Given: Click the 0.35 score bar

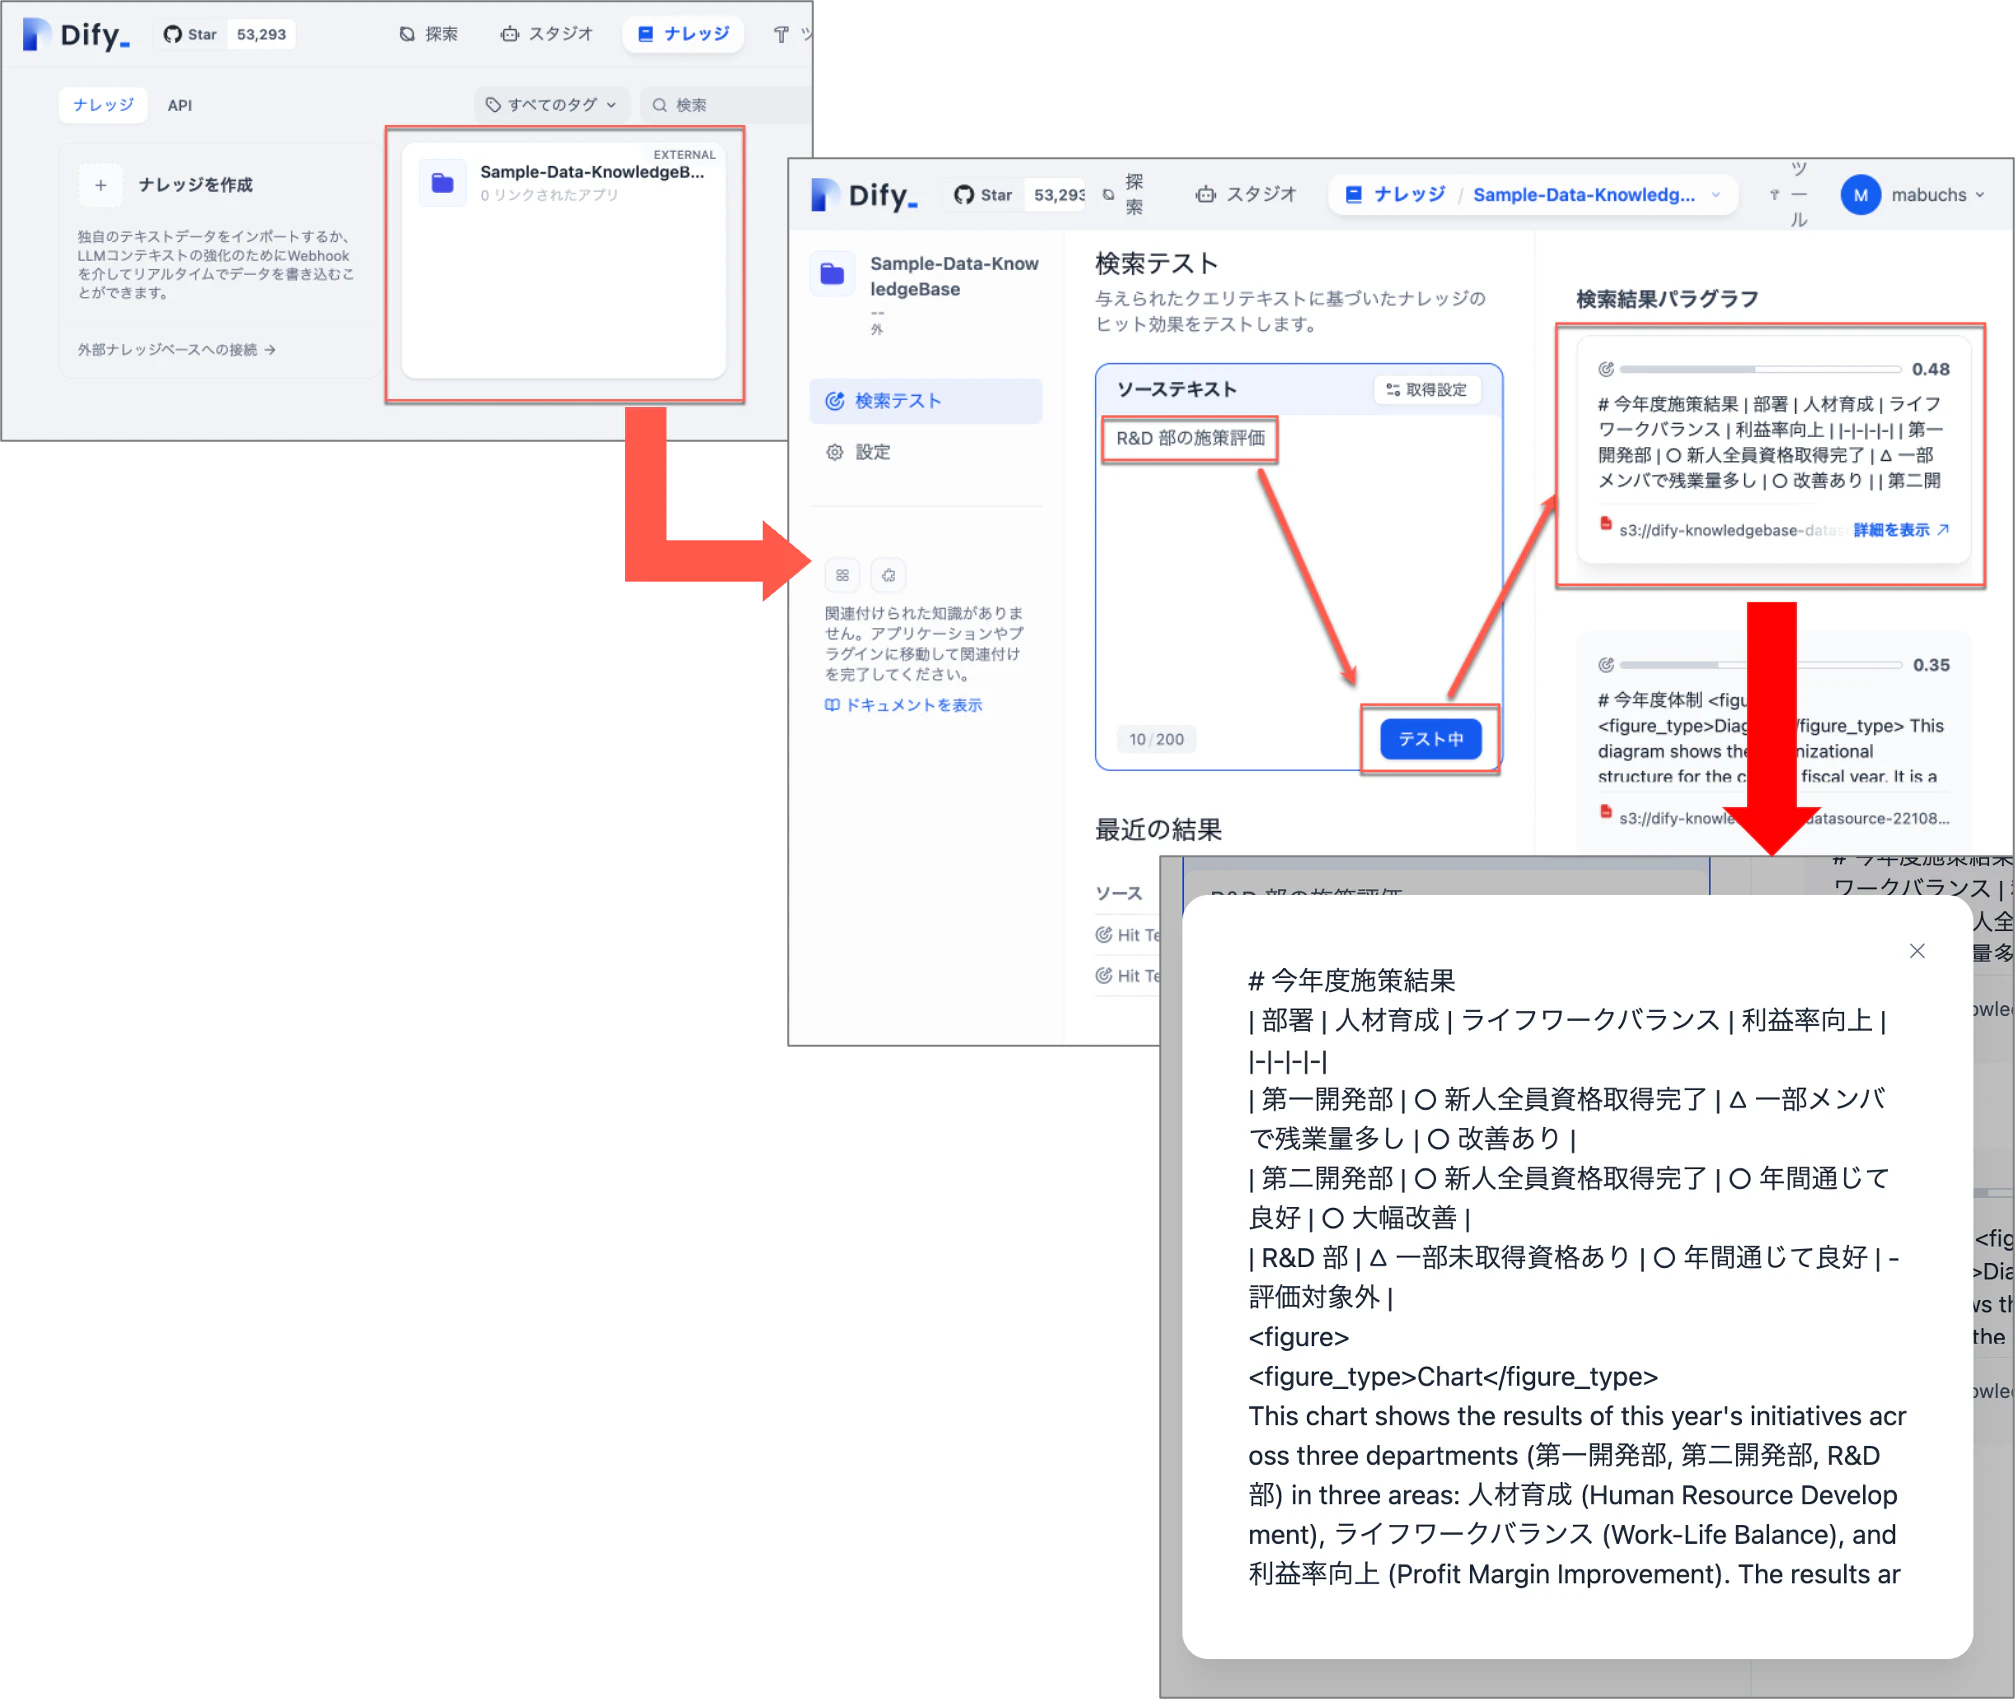Looking at the screenshot, I should pyautogui.click(x=1761, y=665).
